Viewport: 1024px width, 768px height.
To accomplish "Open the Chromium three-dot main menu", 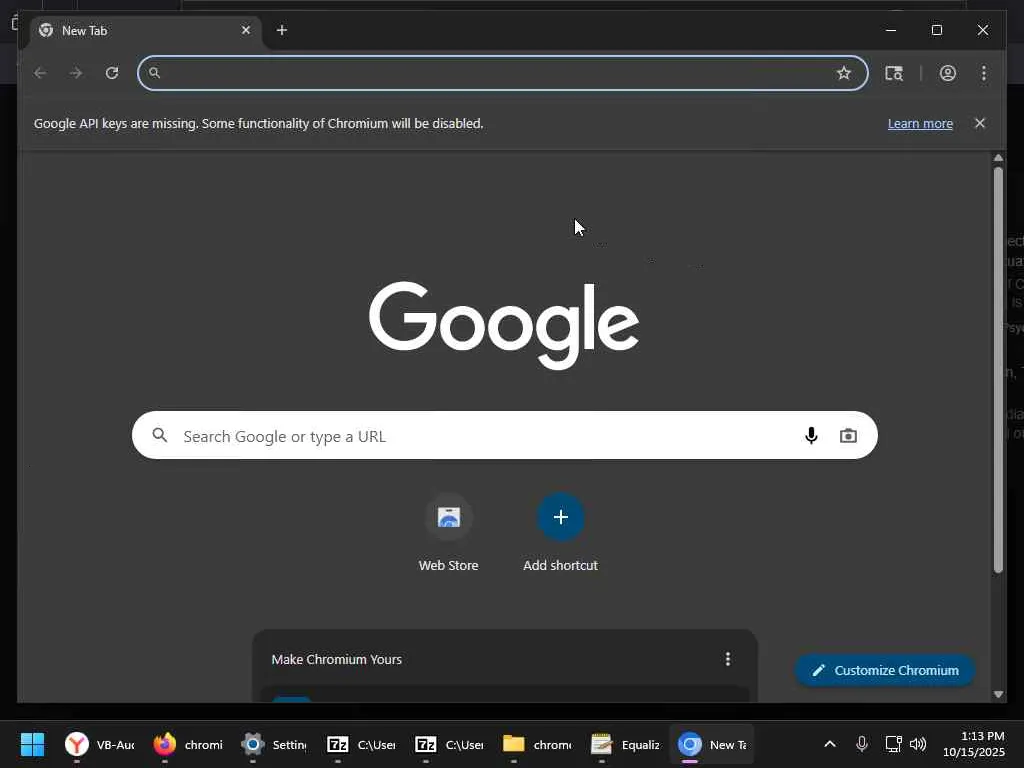I will [x=984, y=73].
